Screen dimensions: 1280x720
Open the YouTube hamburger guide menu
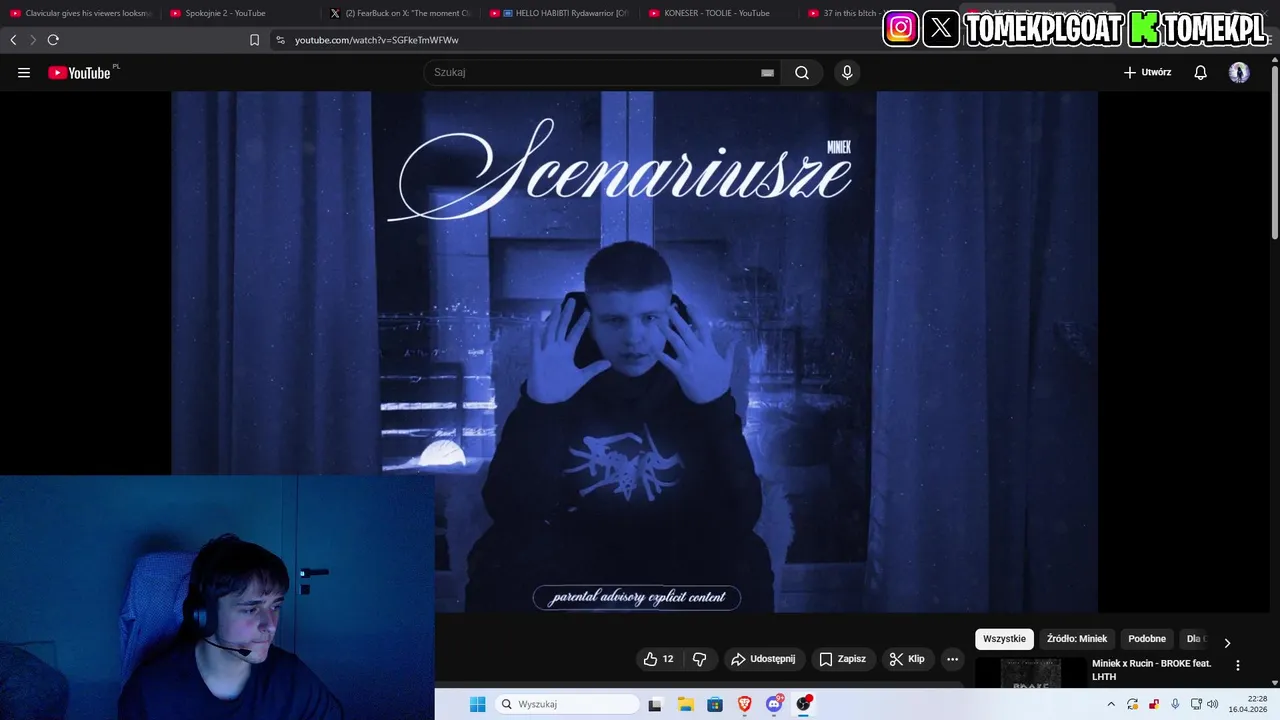coord(24,72)
